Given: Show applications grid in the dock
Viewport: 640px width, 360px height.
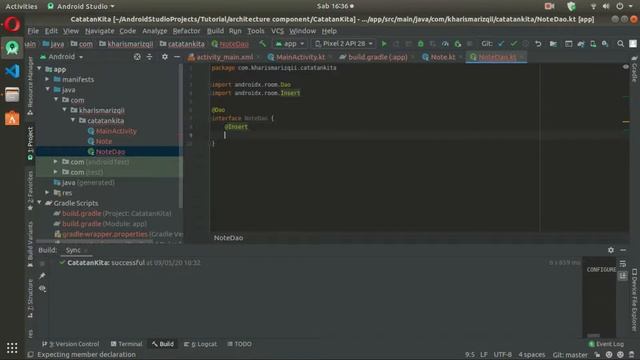Looking at the screenshot, I should pyautogui.click(x=12, y=348).
